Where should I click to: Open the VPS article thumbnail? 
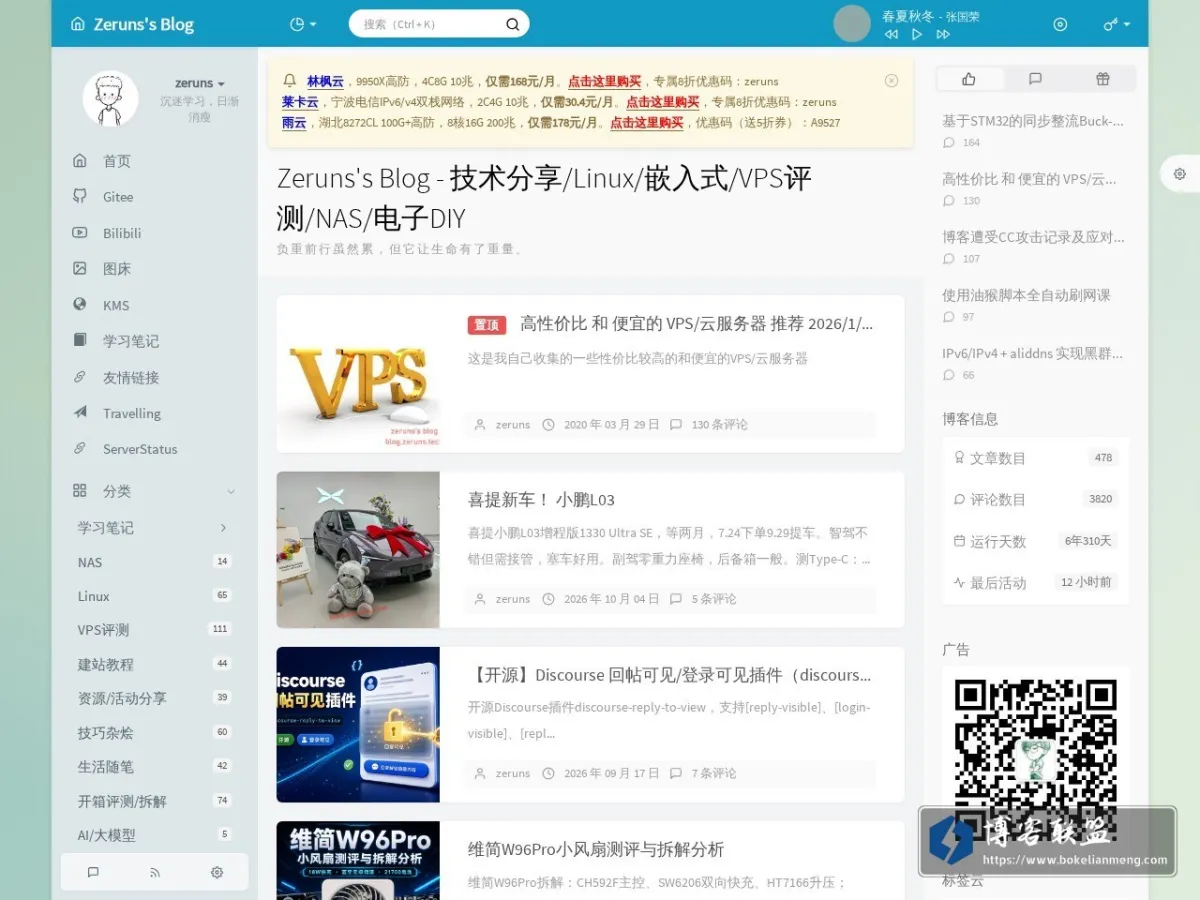358,374
